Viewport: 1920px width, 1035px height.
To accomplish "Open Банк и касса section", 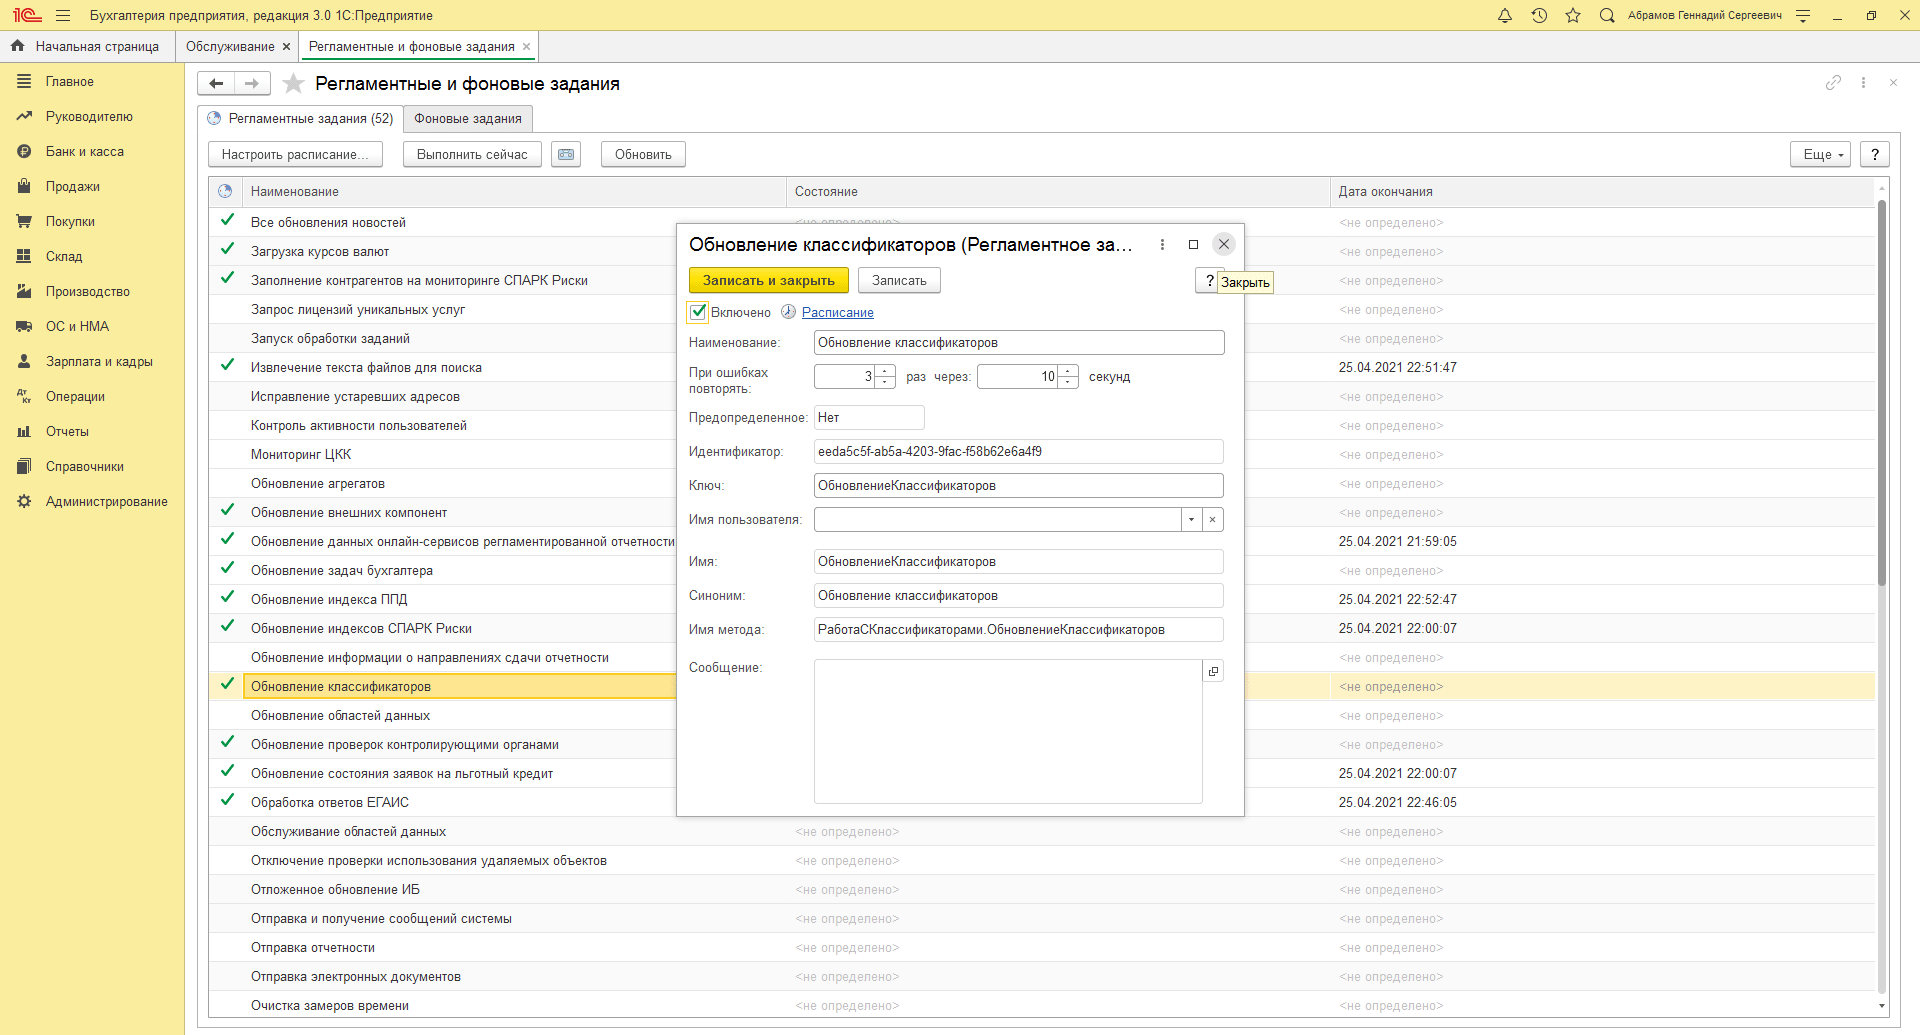I will coord(85,152).
